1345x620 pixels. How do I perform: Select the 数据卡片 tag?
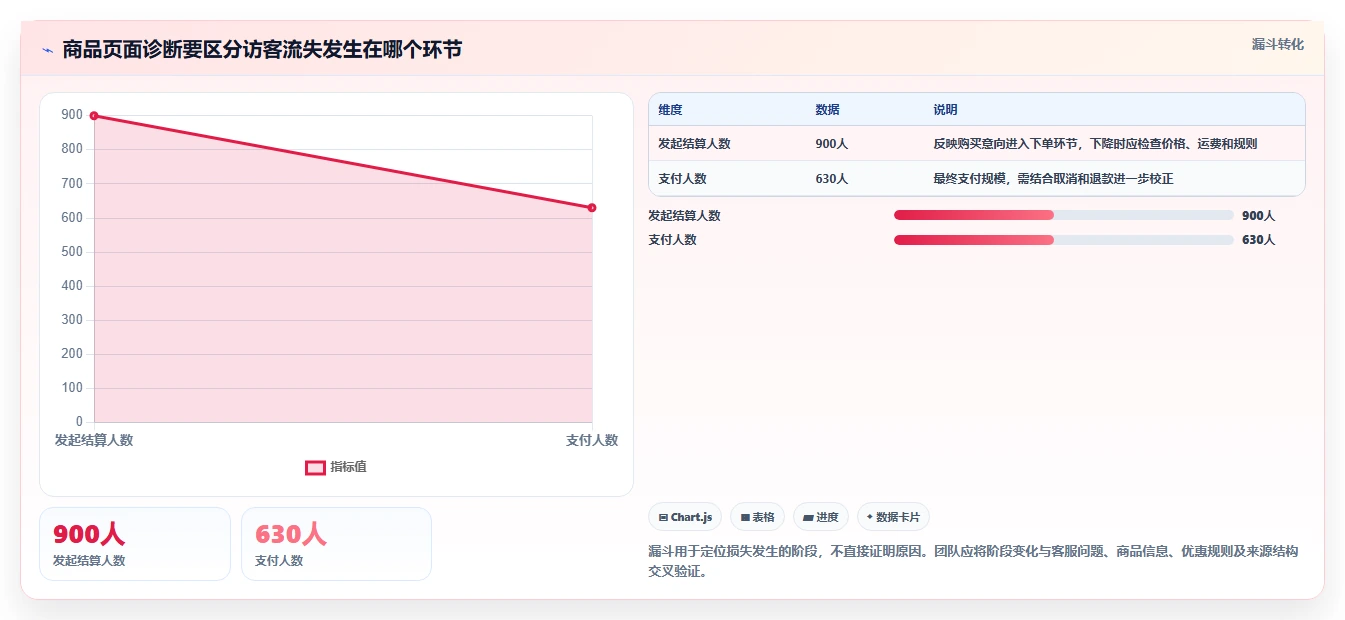pyautogui.click(x=893, y=517)
